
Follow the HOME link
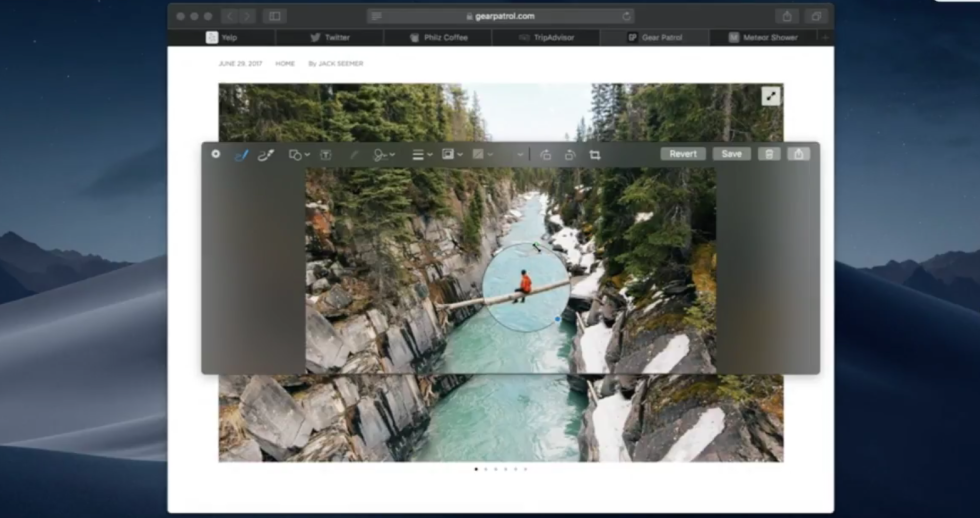point(285,64)
